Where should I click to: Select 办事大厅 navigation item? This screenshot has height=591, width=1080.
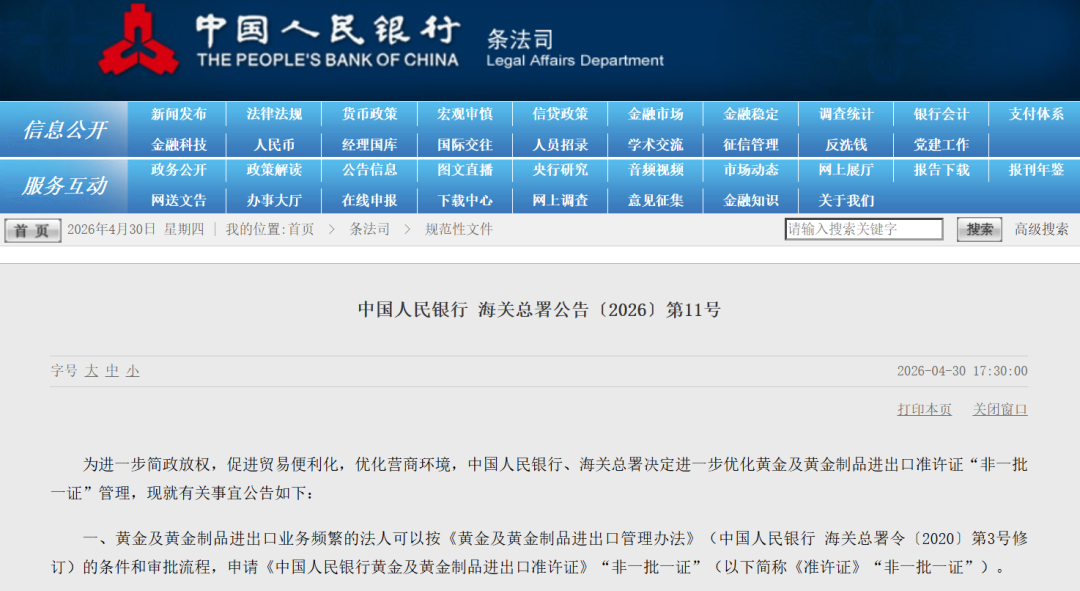tap(274, 200)
